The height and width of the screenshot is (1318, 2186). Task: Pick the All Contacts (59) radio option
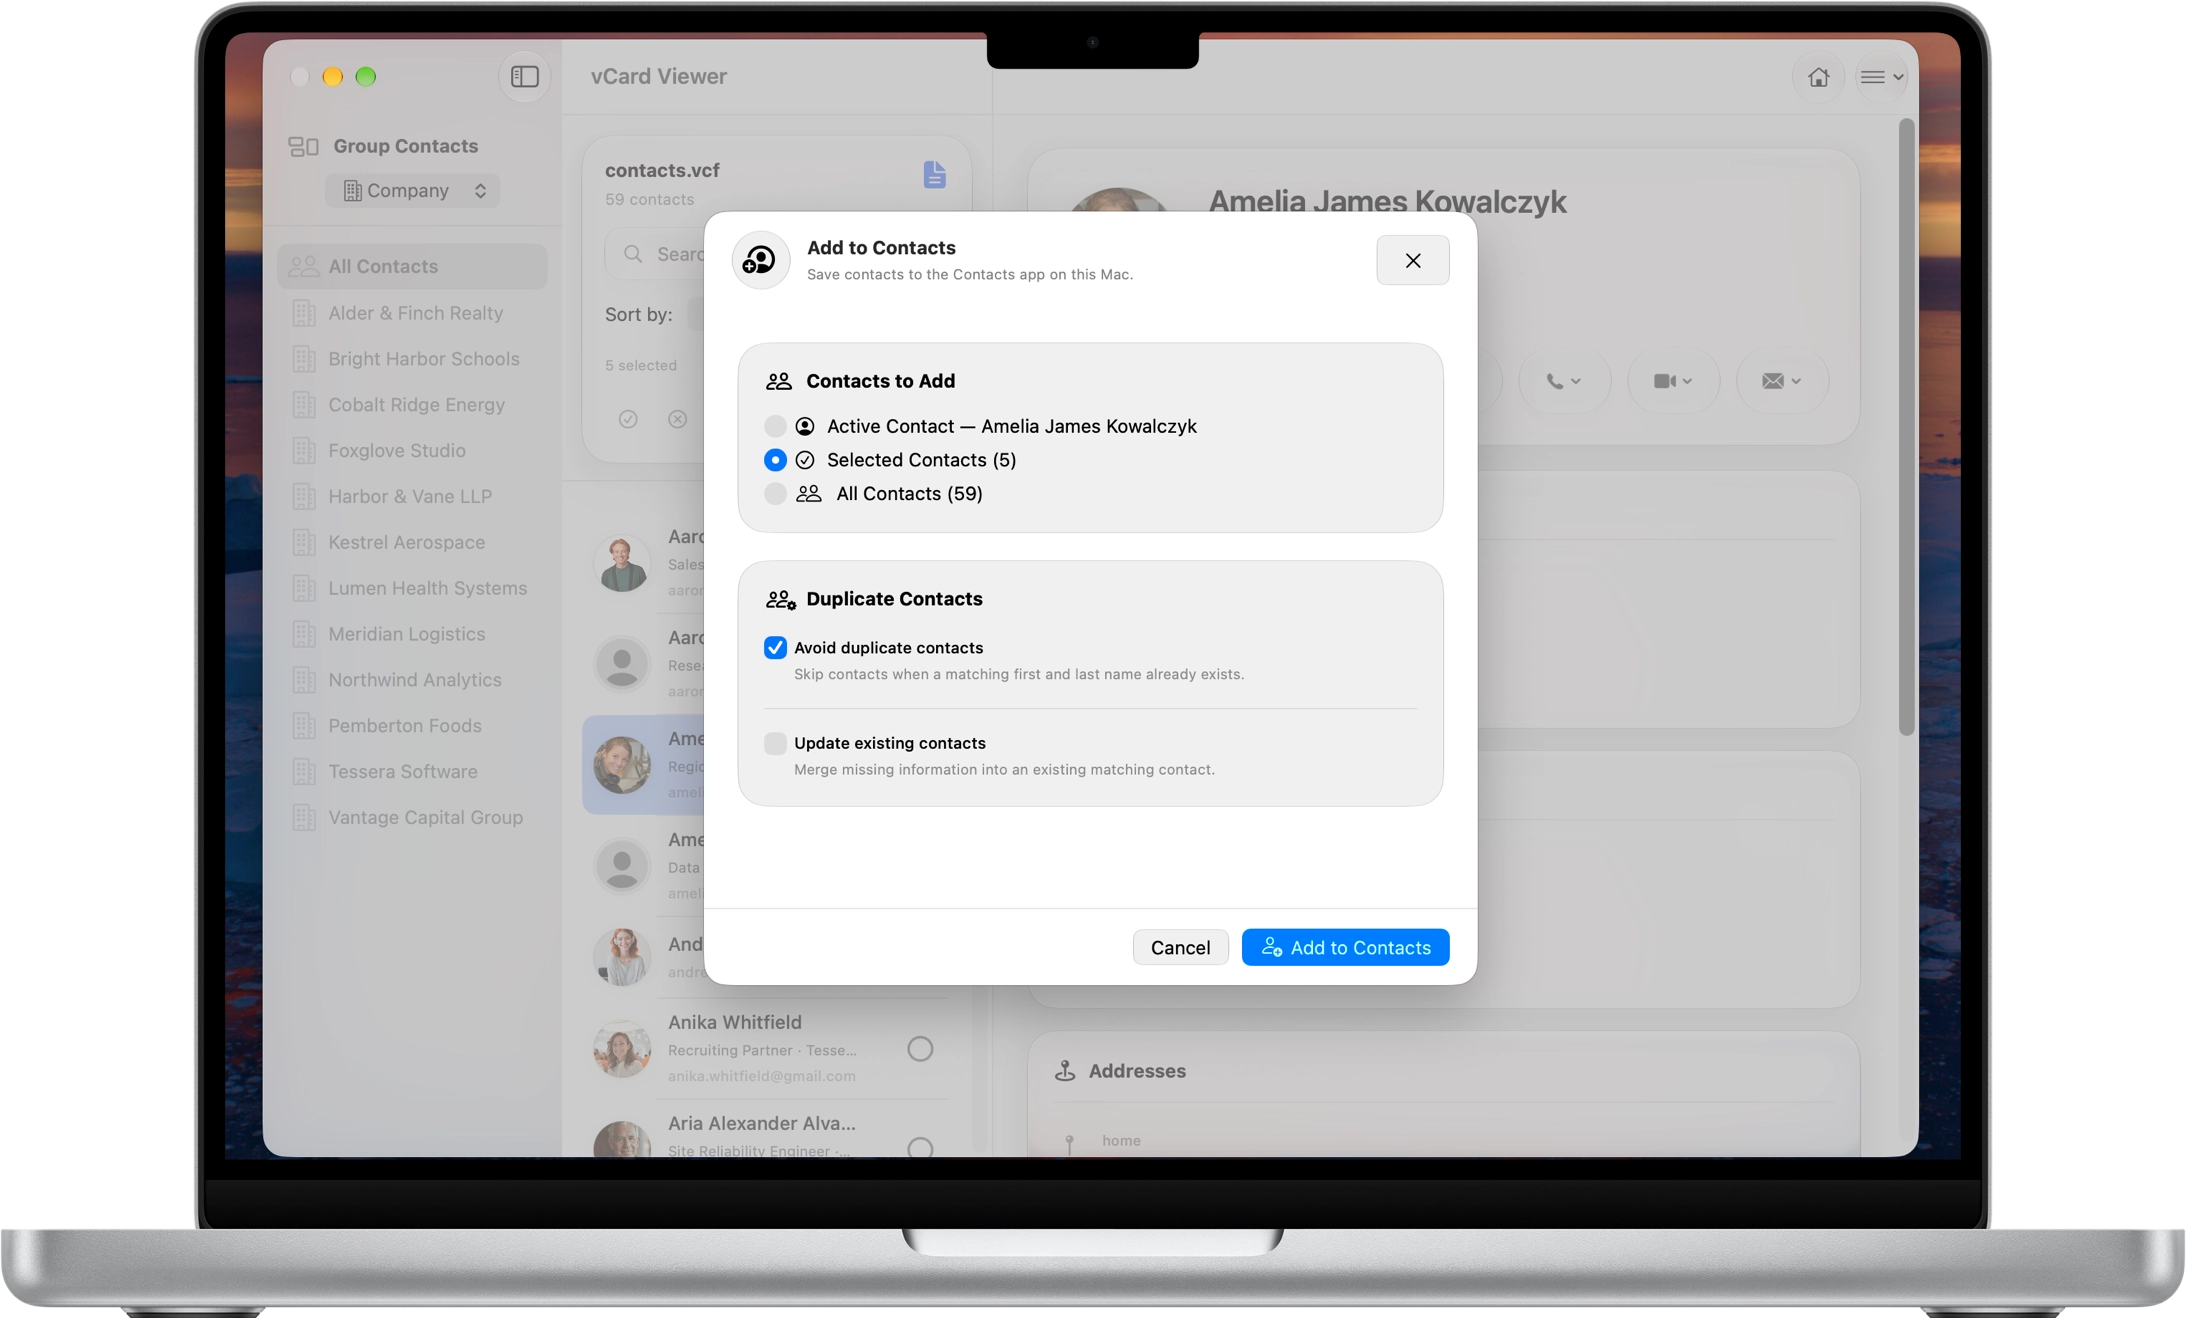tap(775, 494)
